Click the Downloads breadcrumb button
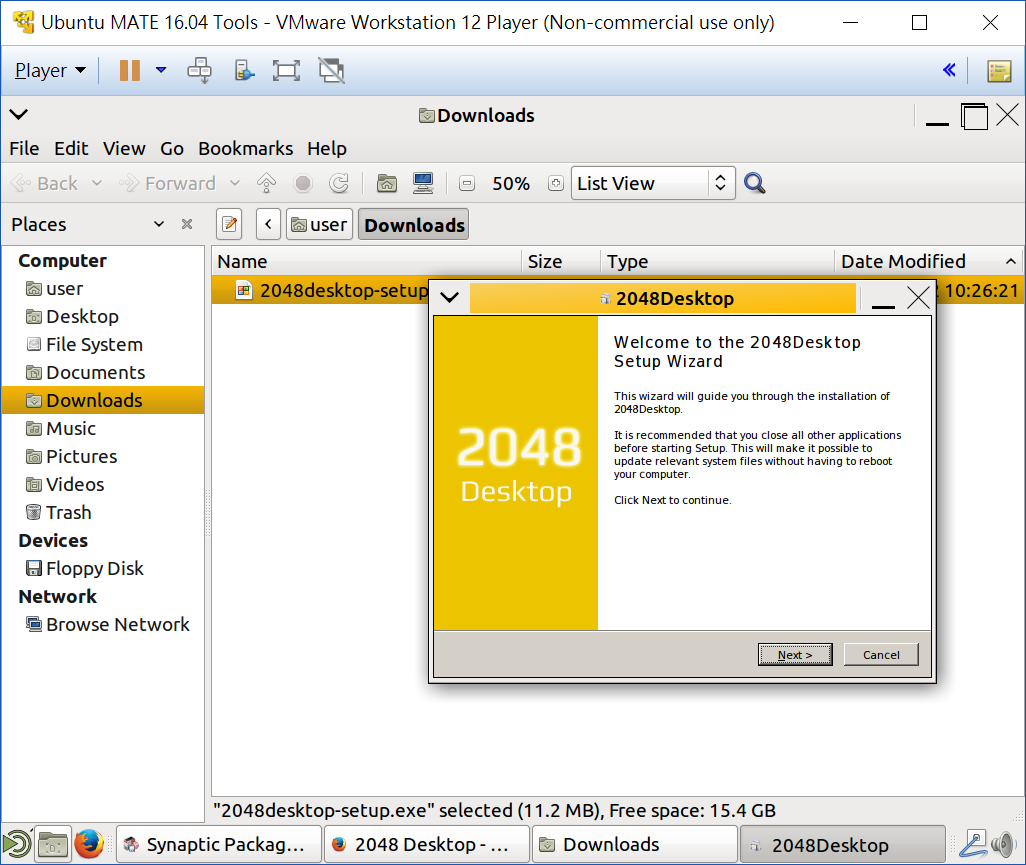 click(414, 224)
